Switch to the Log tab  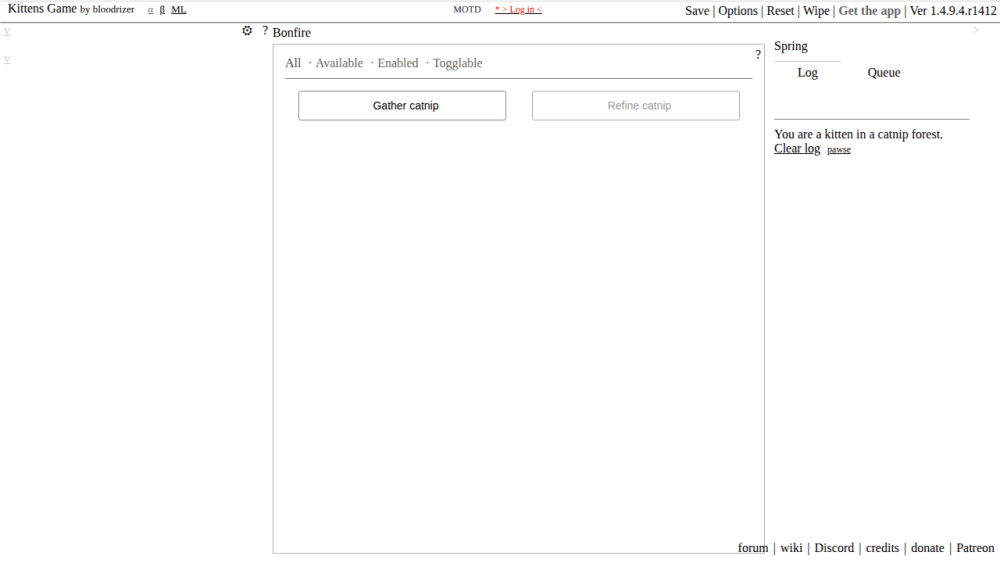coord(807,73)
